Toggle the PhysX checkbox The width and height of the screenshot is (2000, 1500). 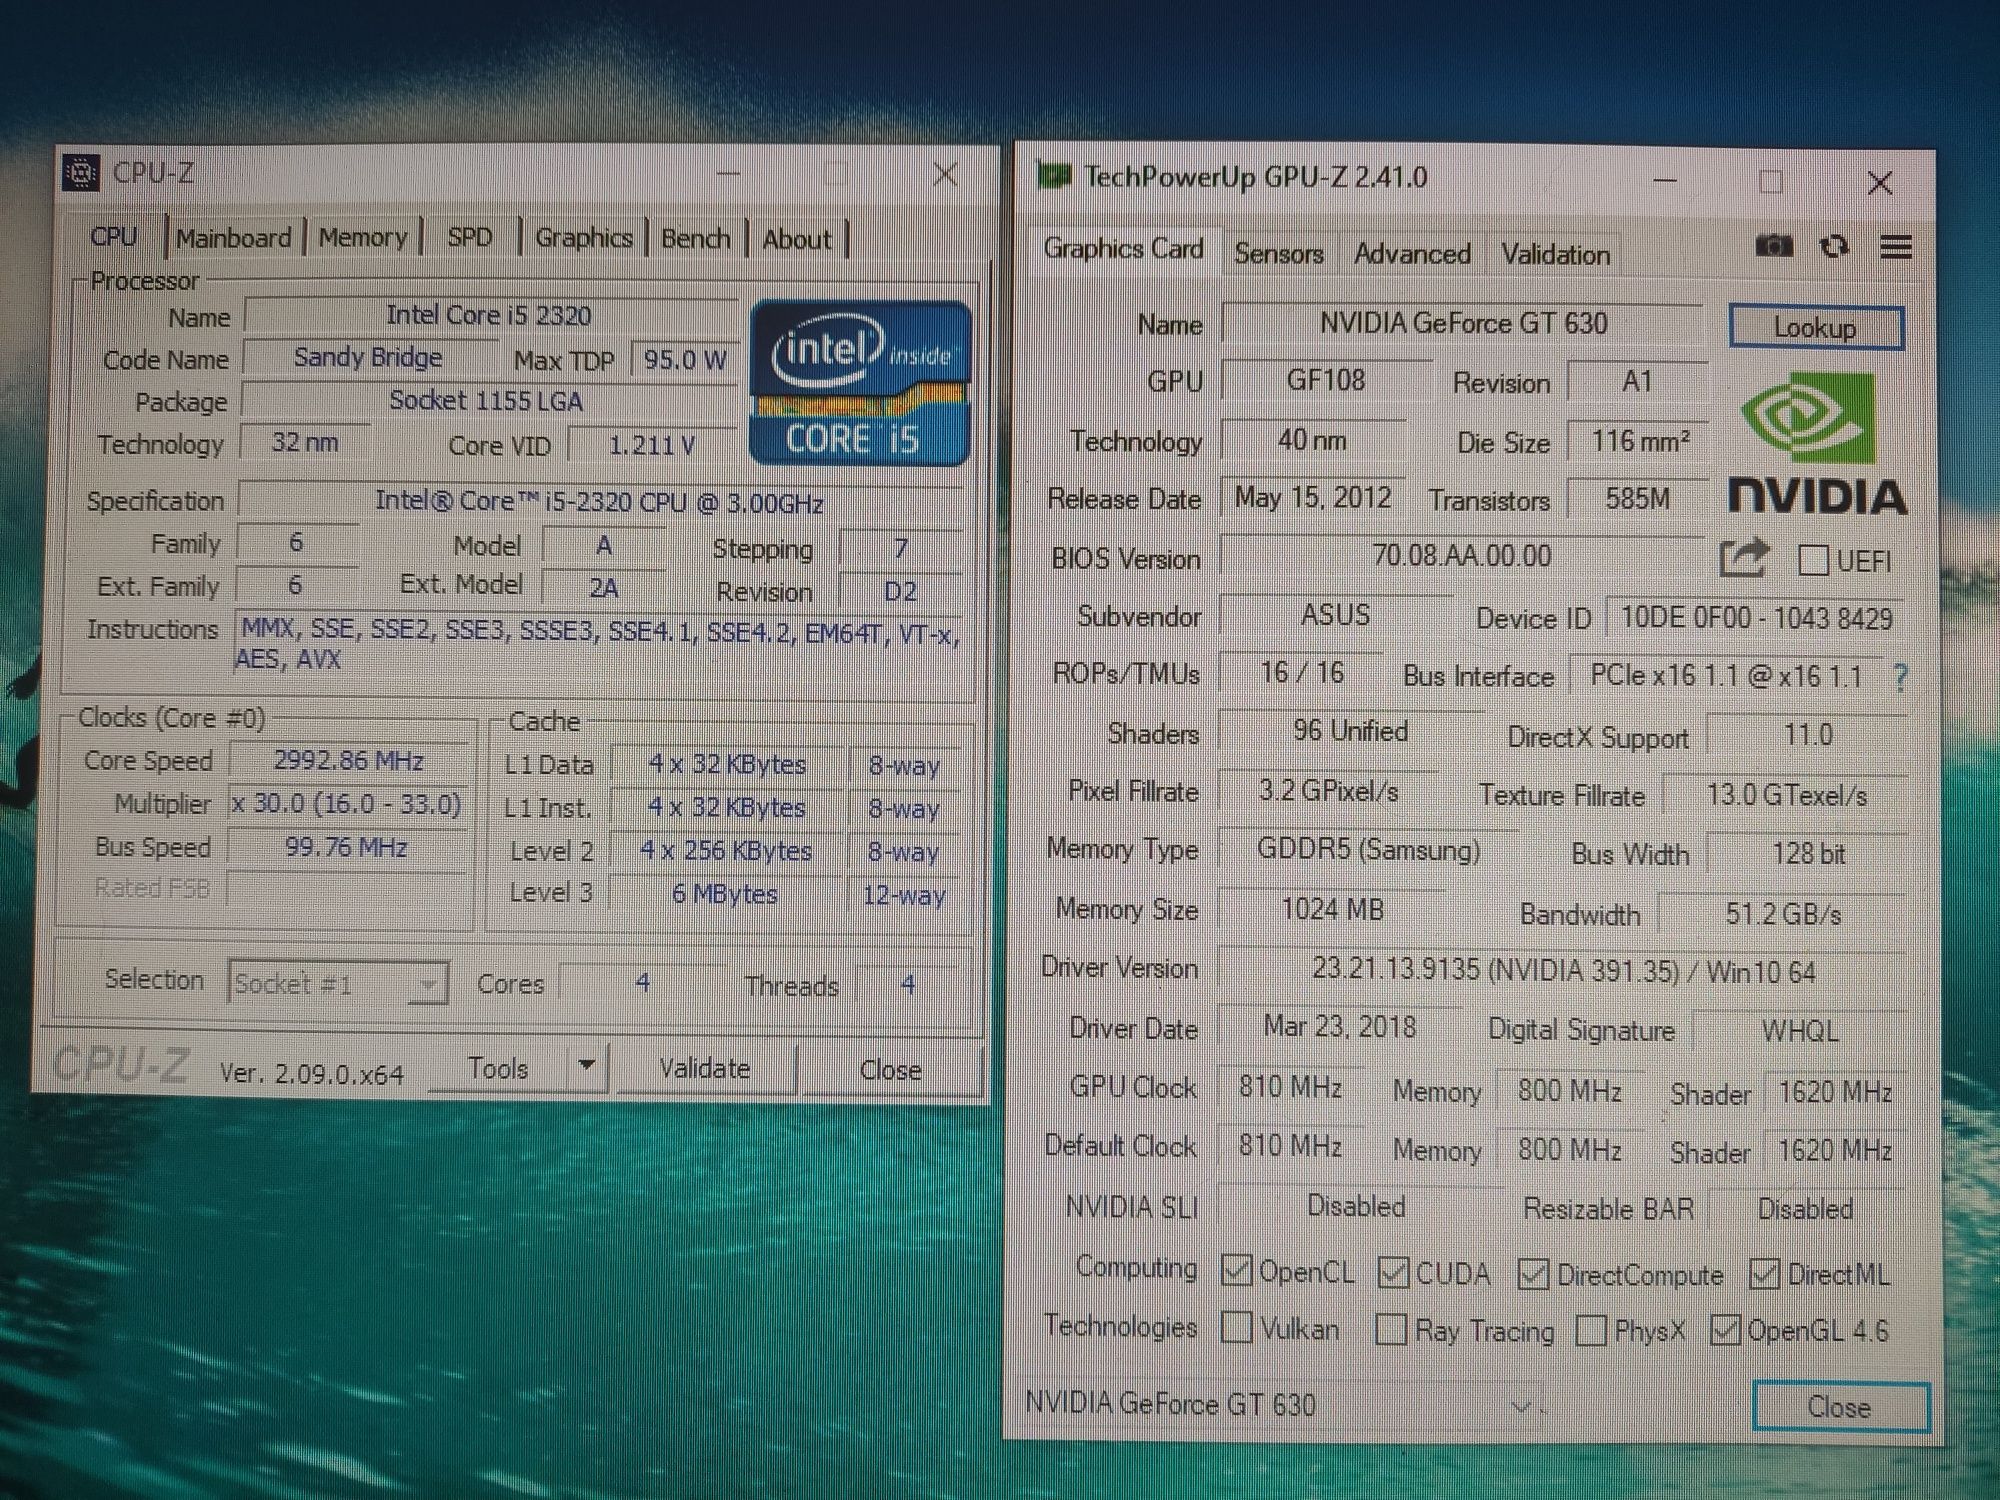1590,1331
